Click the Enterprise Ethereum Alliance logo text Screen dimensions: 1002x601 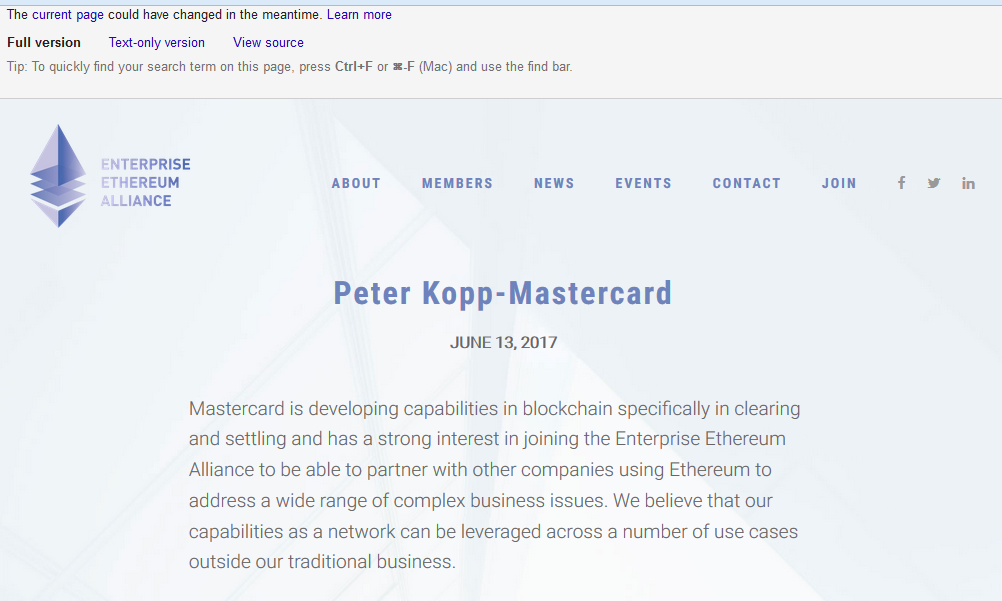tap(146, 183)
